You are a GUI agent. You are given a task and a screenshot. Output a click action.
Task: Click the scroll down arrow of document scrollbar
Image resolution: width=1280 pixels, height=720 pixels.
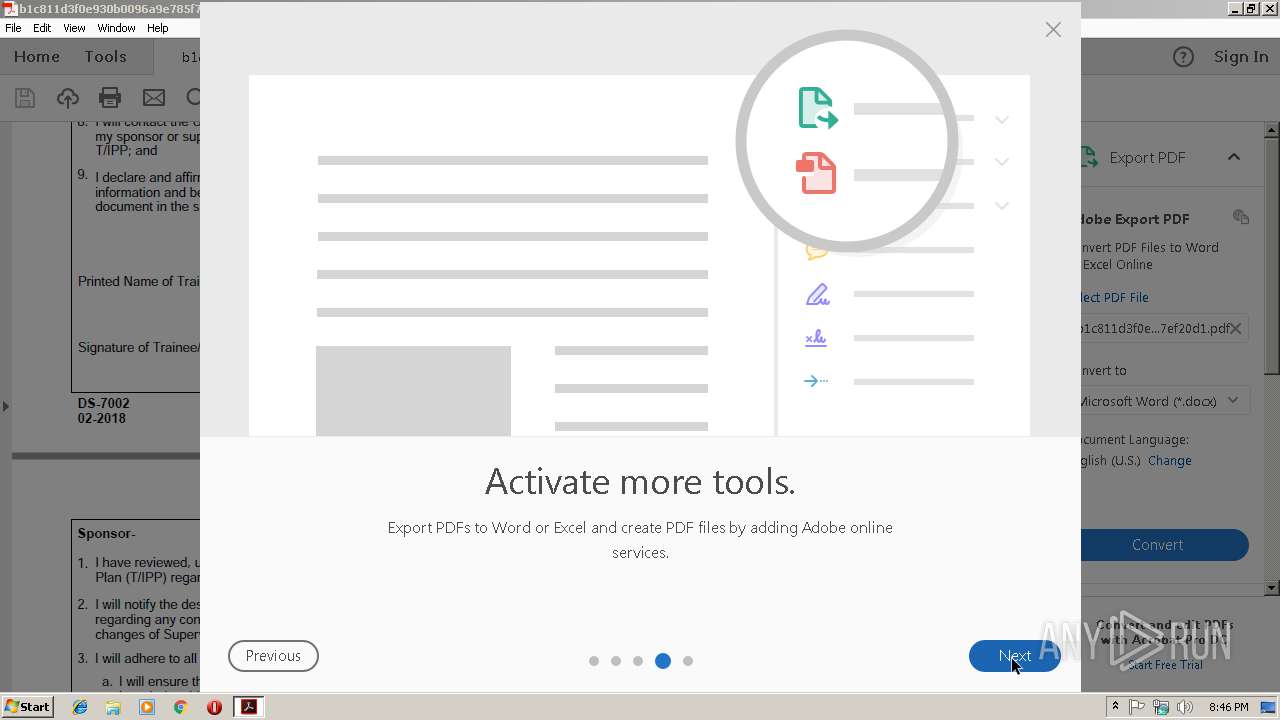click(1272, 588)
